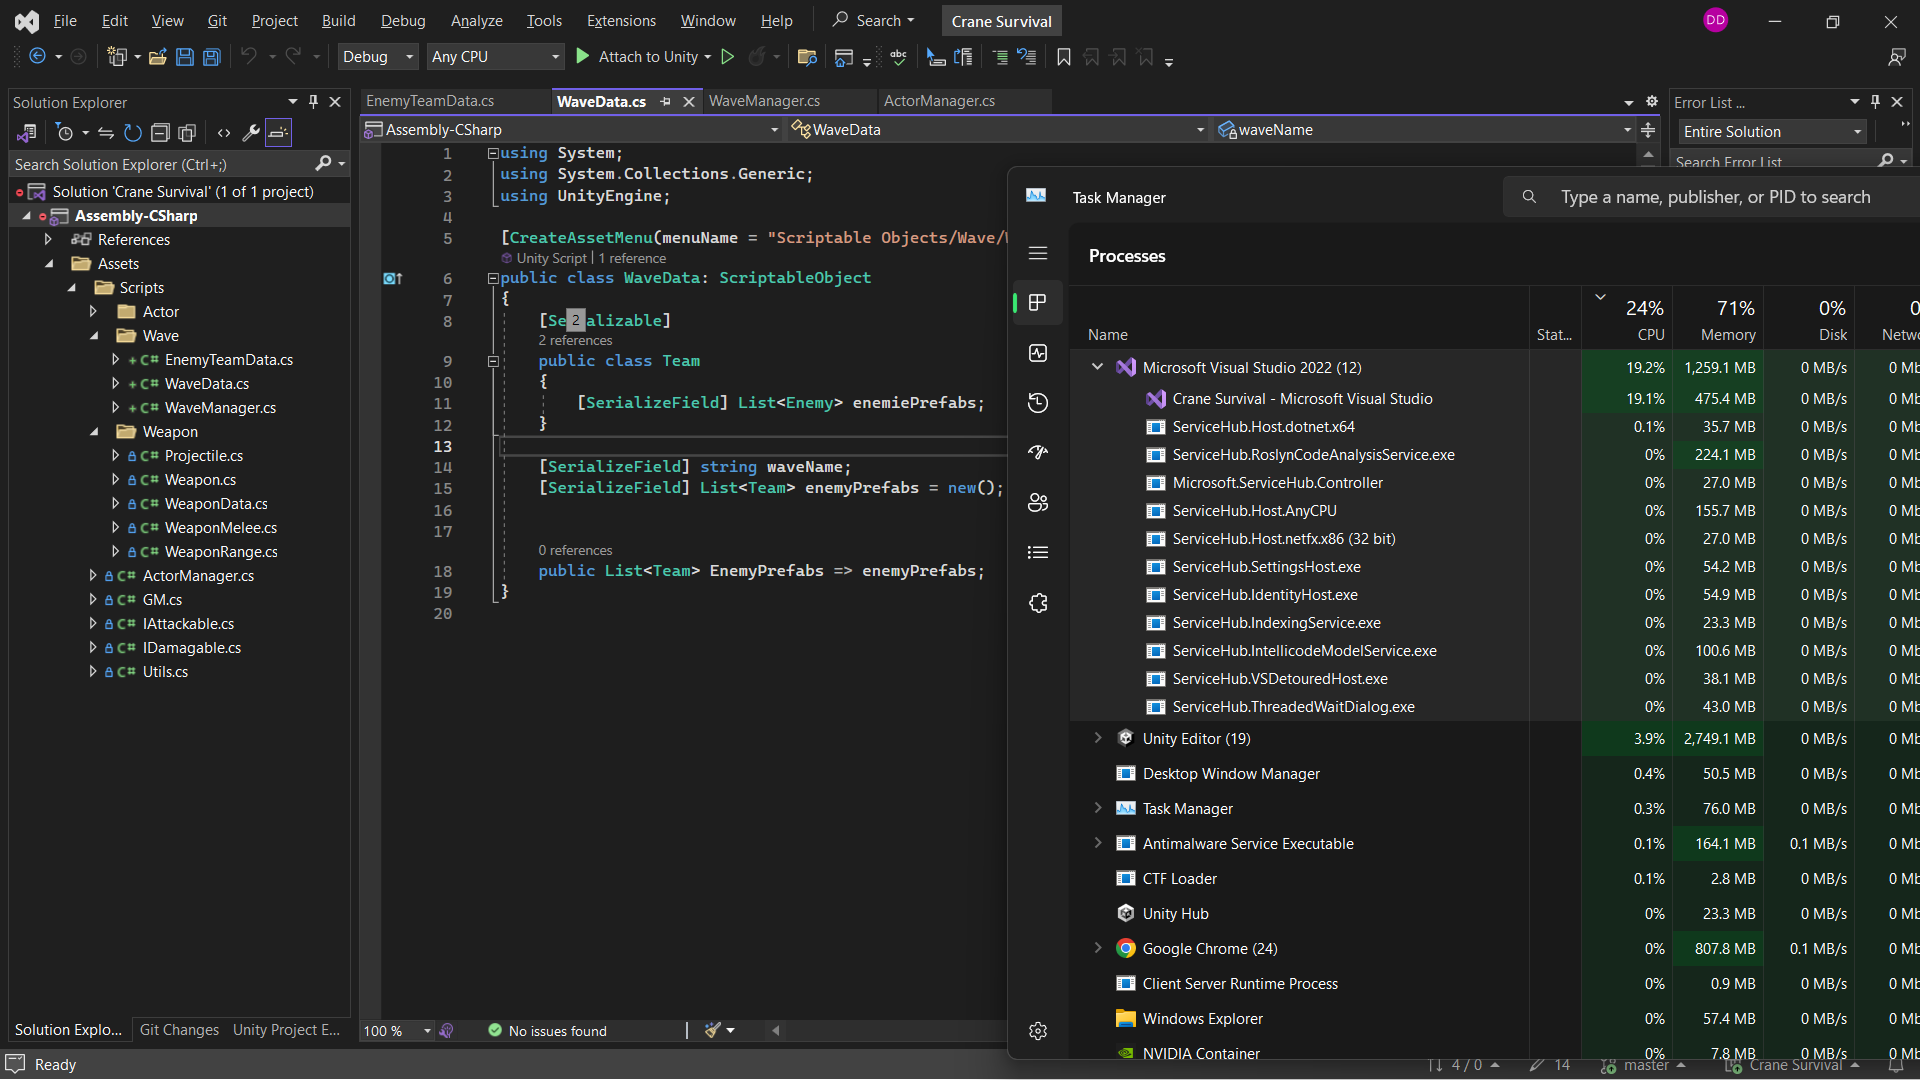Click Sync with Active Document icon

point(106,133)
